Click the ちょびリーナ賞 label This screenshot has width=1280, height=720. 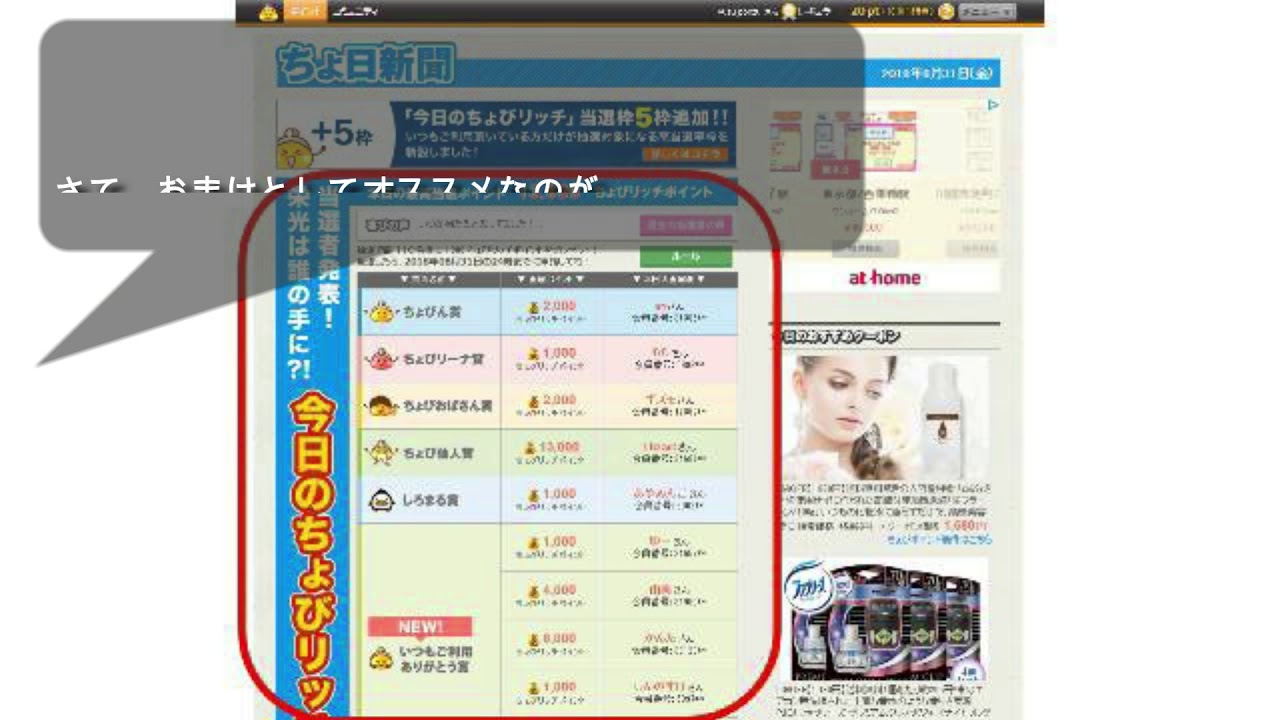pyautogui.click(x=442, y=360)
